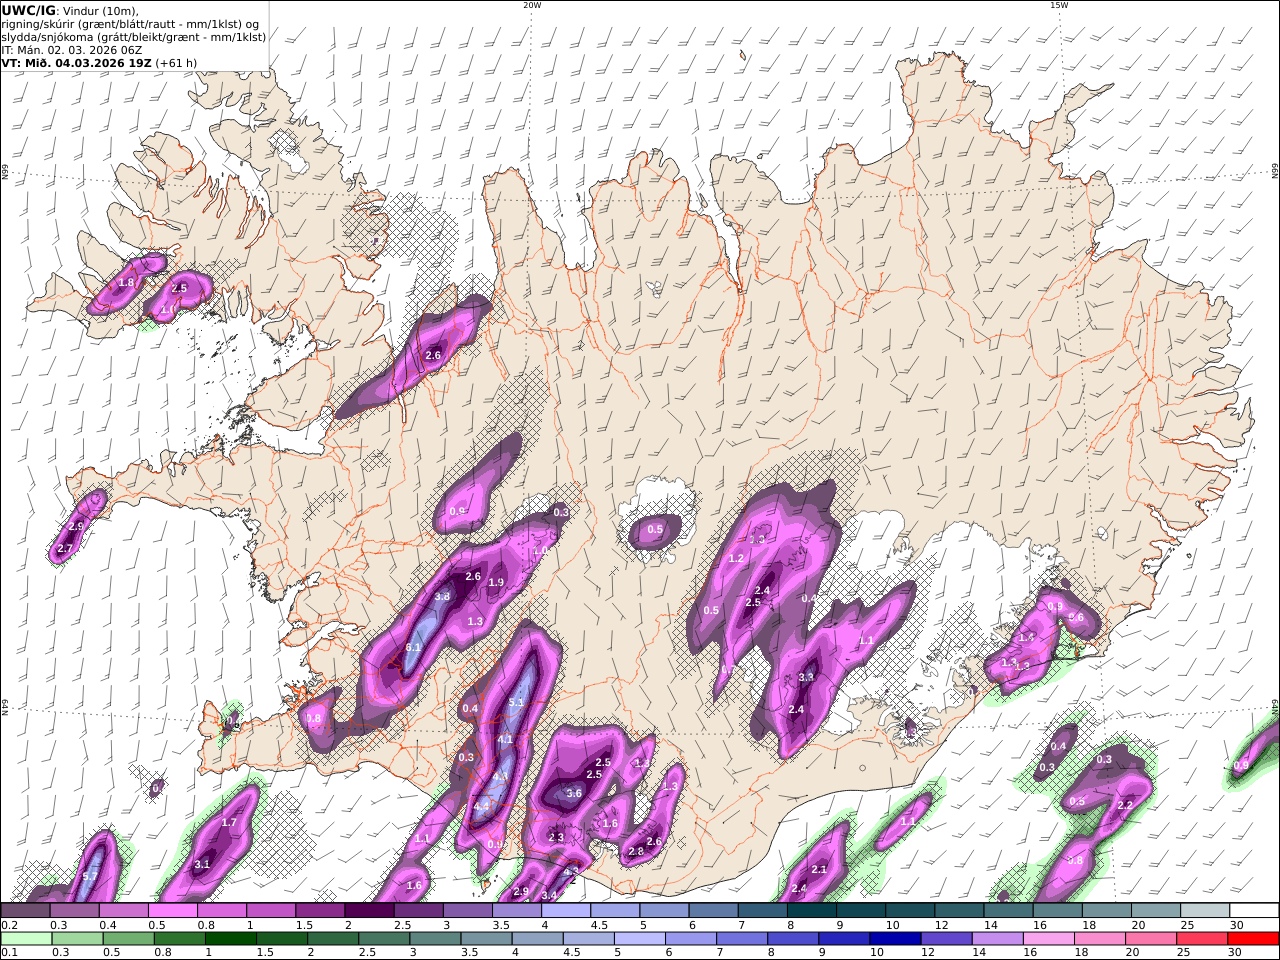Click the 5.7 value off the southwest coast
The height and width of the screenshot is (960, 1280).
pyautogui.click(x=90, y=877)
